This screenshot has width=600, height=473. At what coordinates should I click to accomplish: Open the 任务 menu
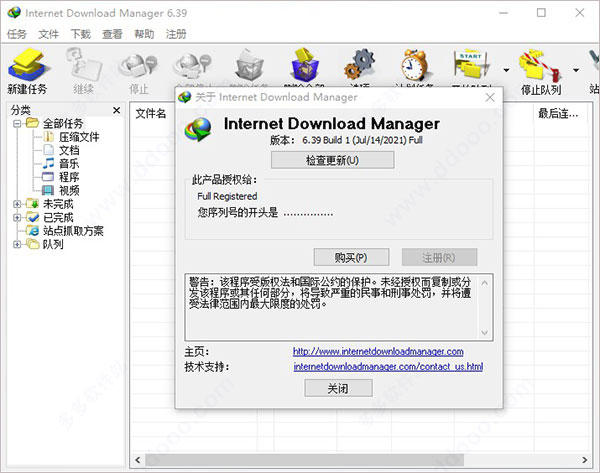pyautogui.click(x=17, y=34)
